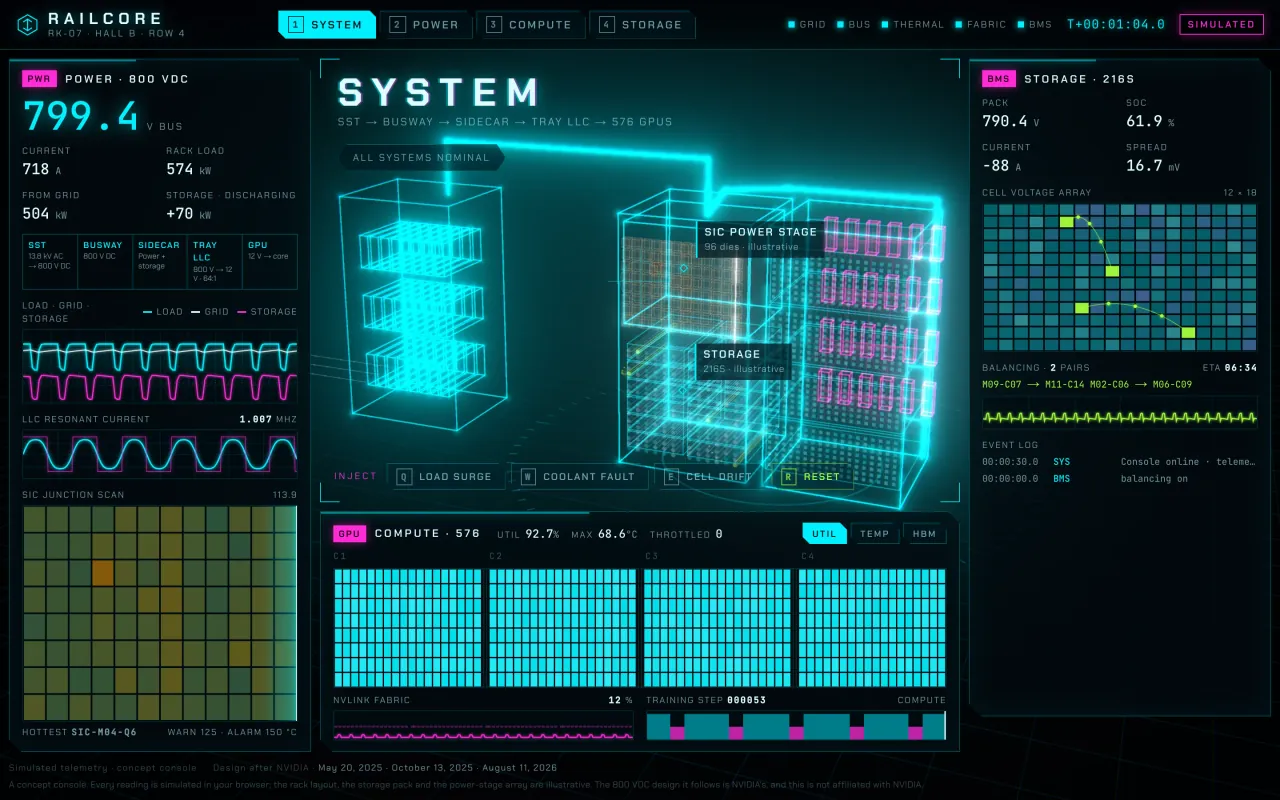The height and width of the screenshot is (800, 1280).
Task: Select the SiC Power Stage callout in 3D view
Action: click(761, 239)
